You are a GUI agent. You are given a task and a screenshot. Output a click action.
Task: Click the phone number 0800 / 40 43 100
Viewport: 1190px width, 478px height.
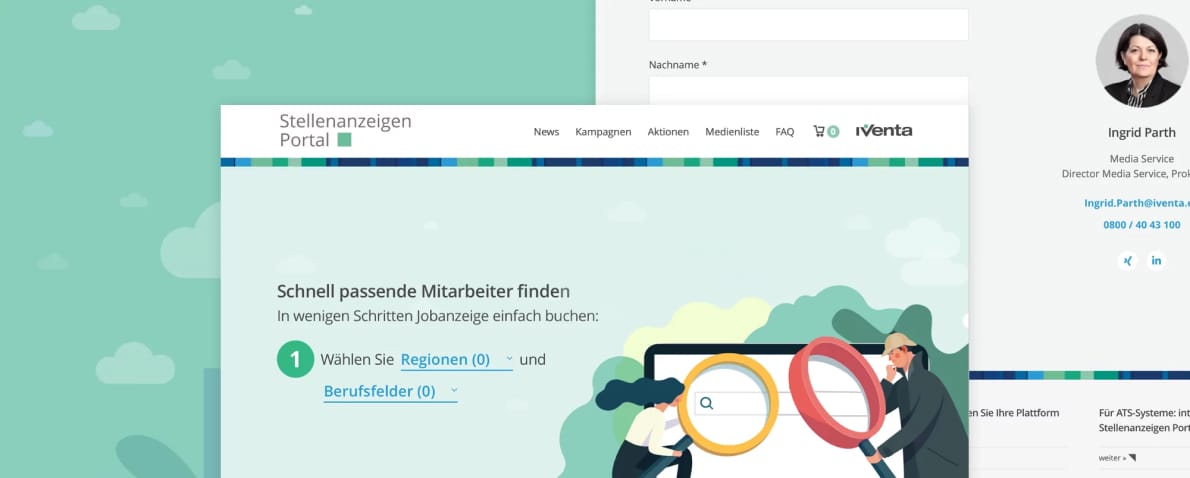click(x=1141, y=225)
